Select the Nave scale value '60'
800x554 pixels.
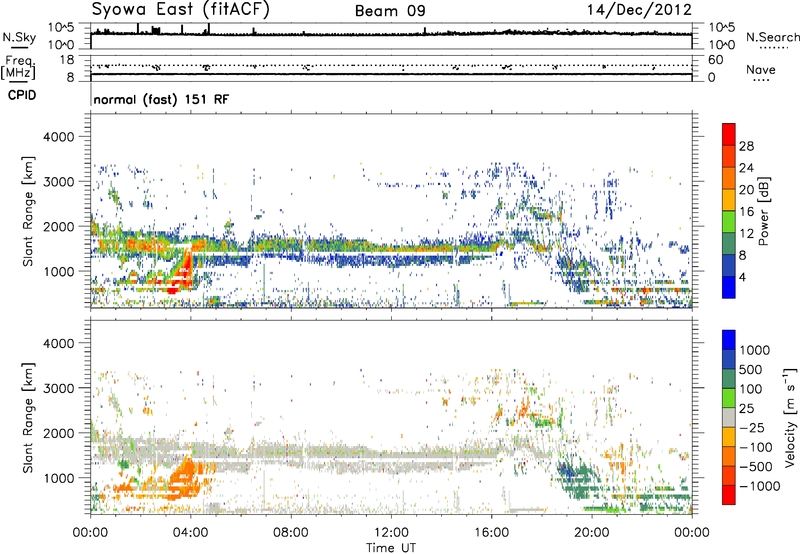coord(715,60)
